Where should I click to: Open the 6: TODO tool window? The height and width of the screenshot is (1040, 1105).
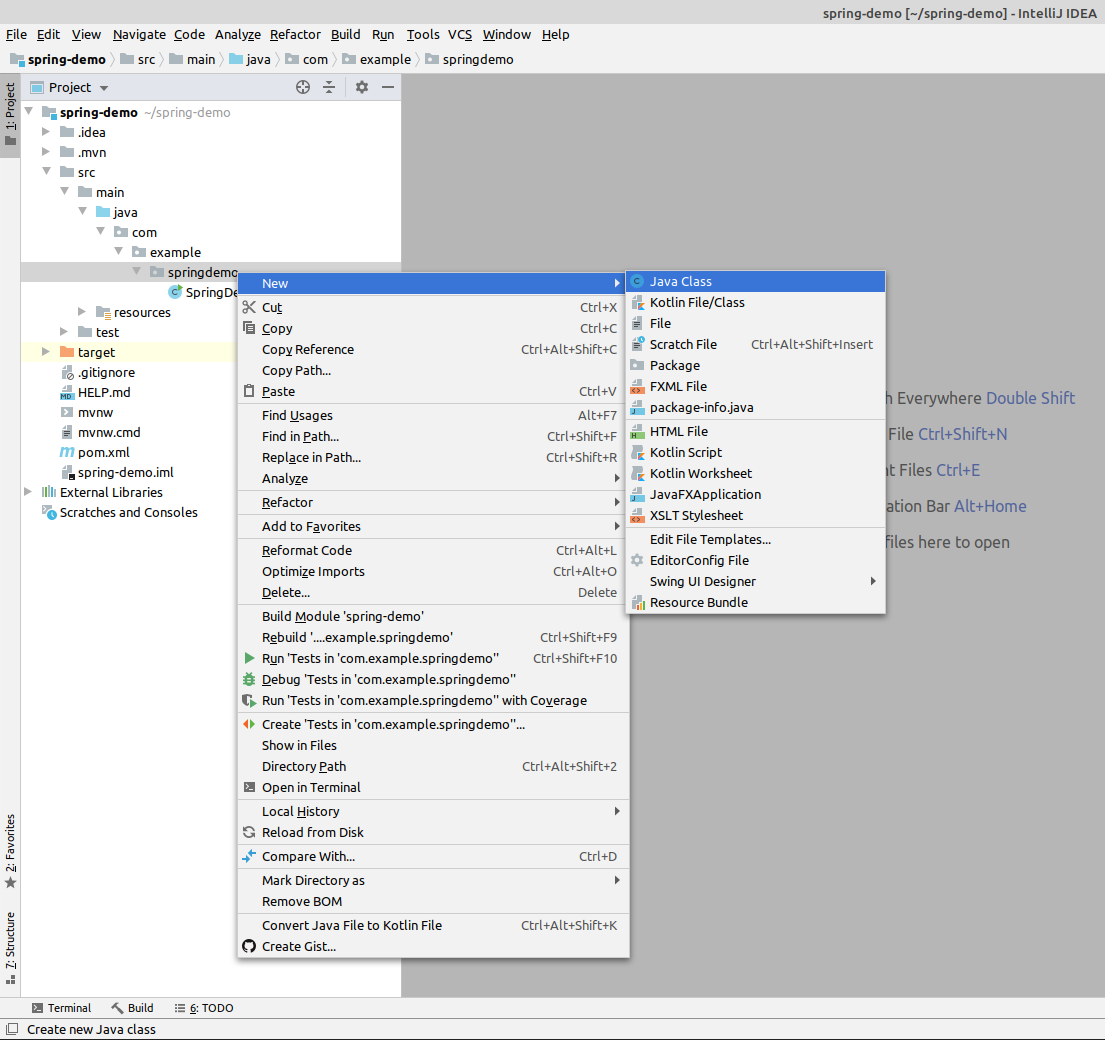204,1008
